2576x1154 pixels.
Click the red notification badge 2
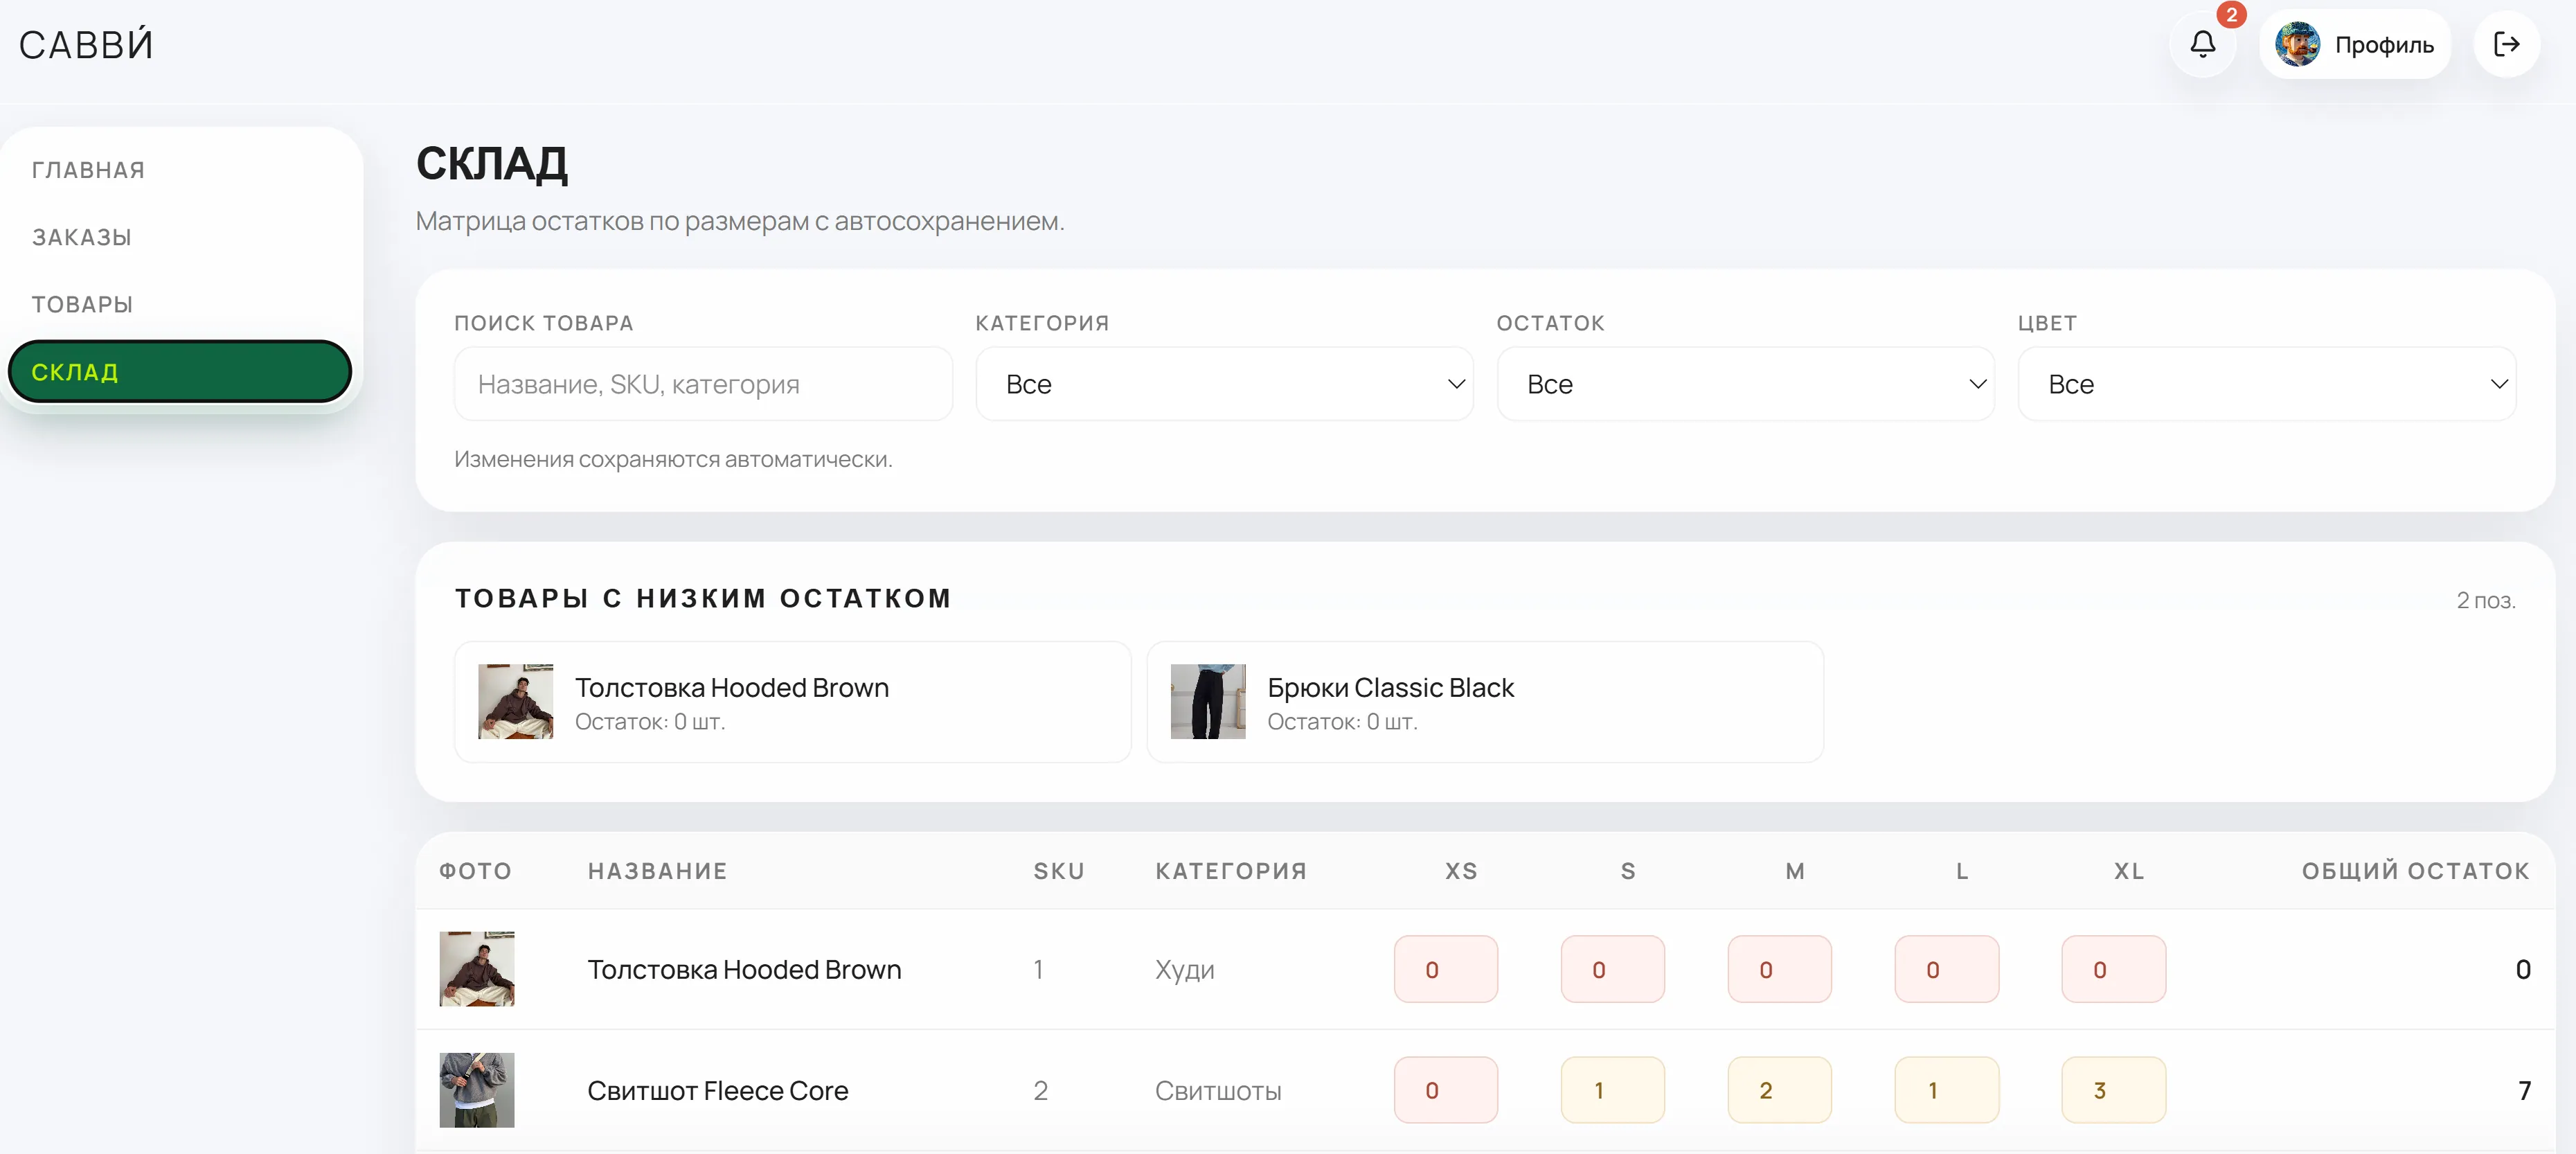(2231, 14)
